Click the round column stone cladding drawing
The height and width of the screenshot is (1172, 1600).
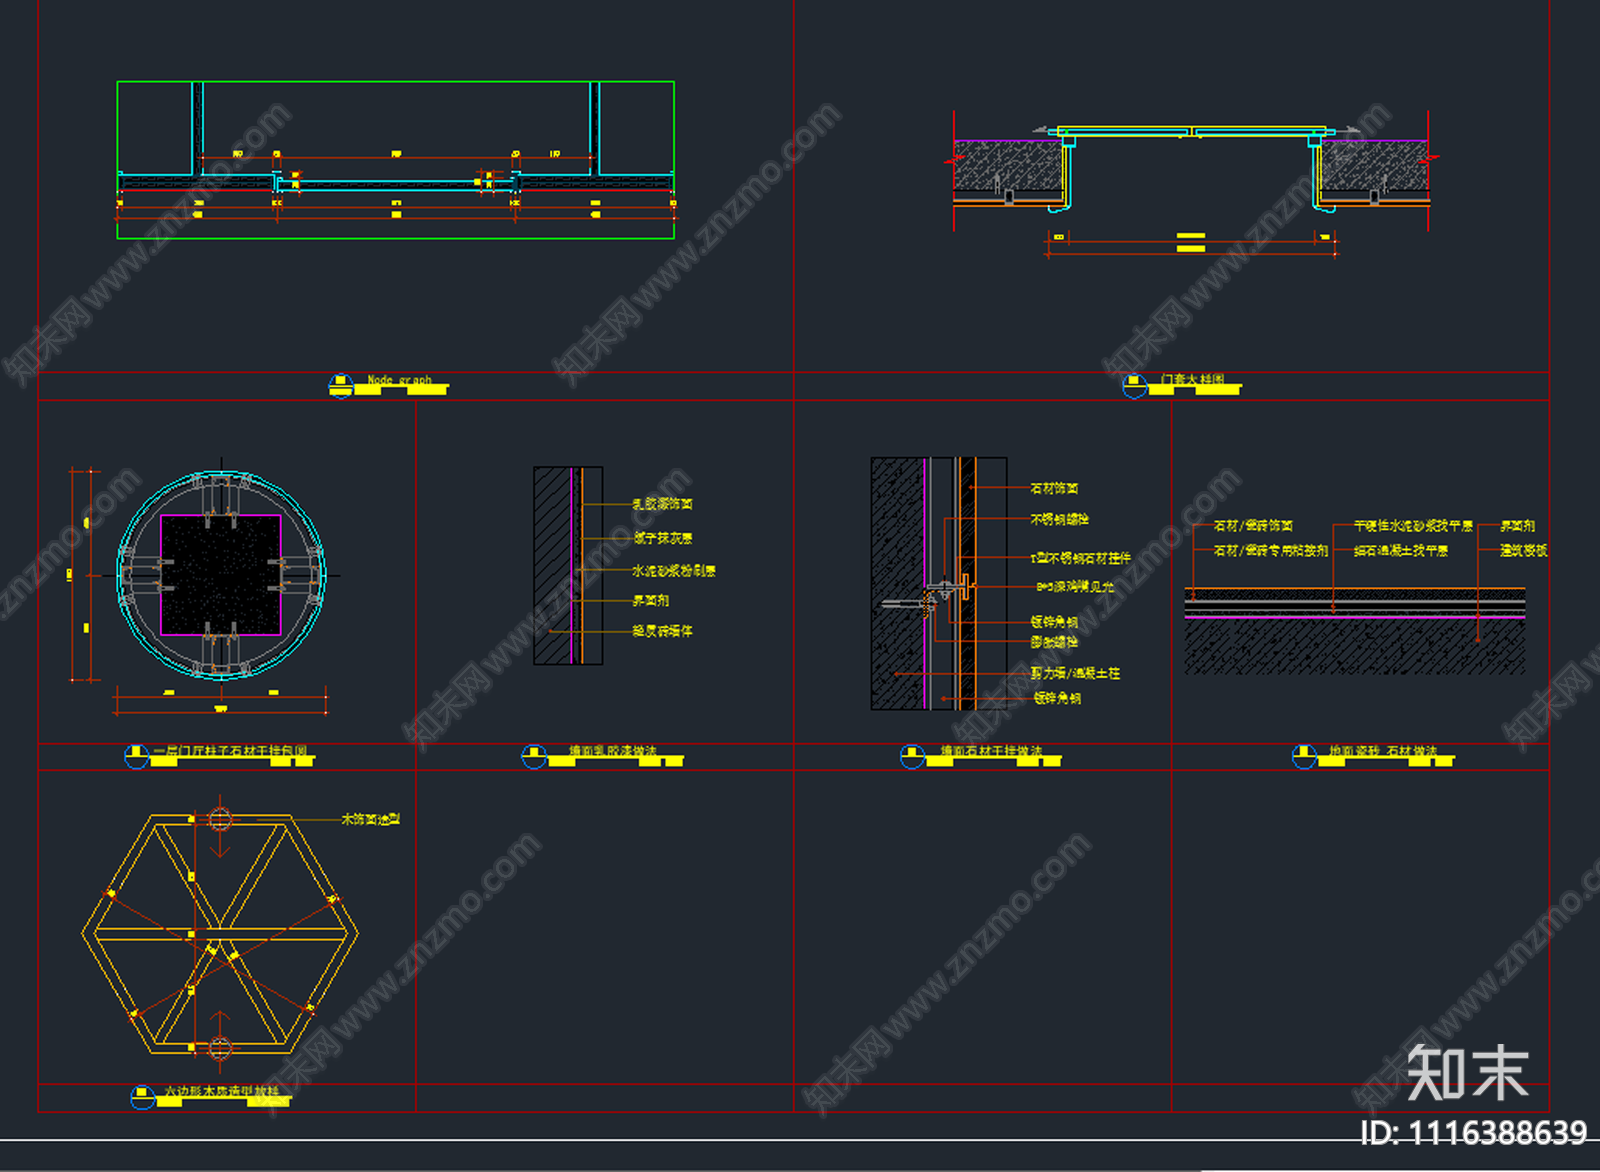221,576
